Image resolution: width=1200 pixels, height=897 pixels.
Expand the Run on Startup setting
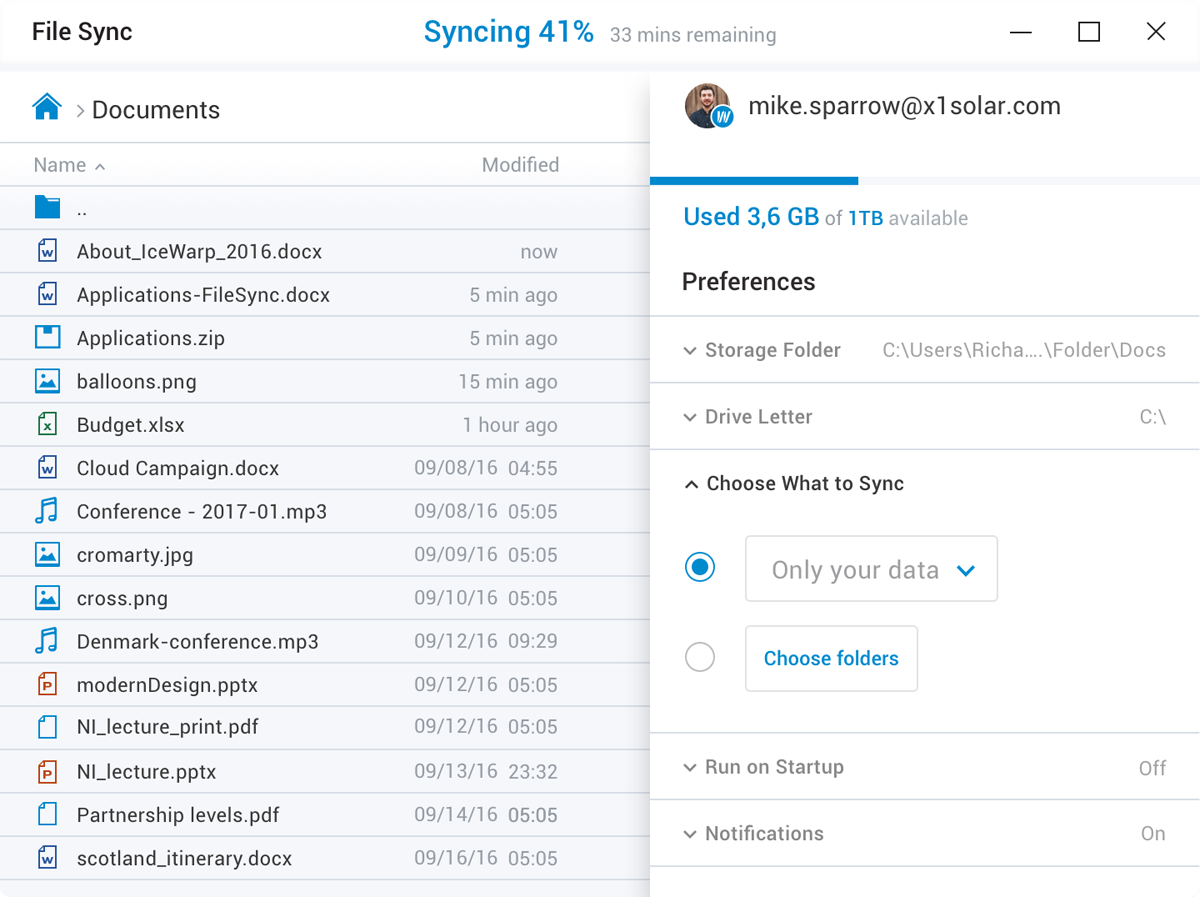764,767
